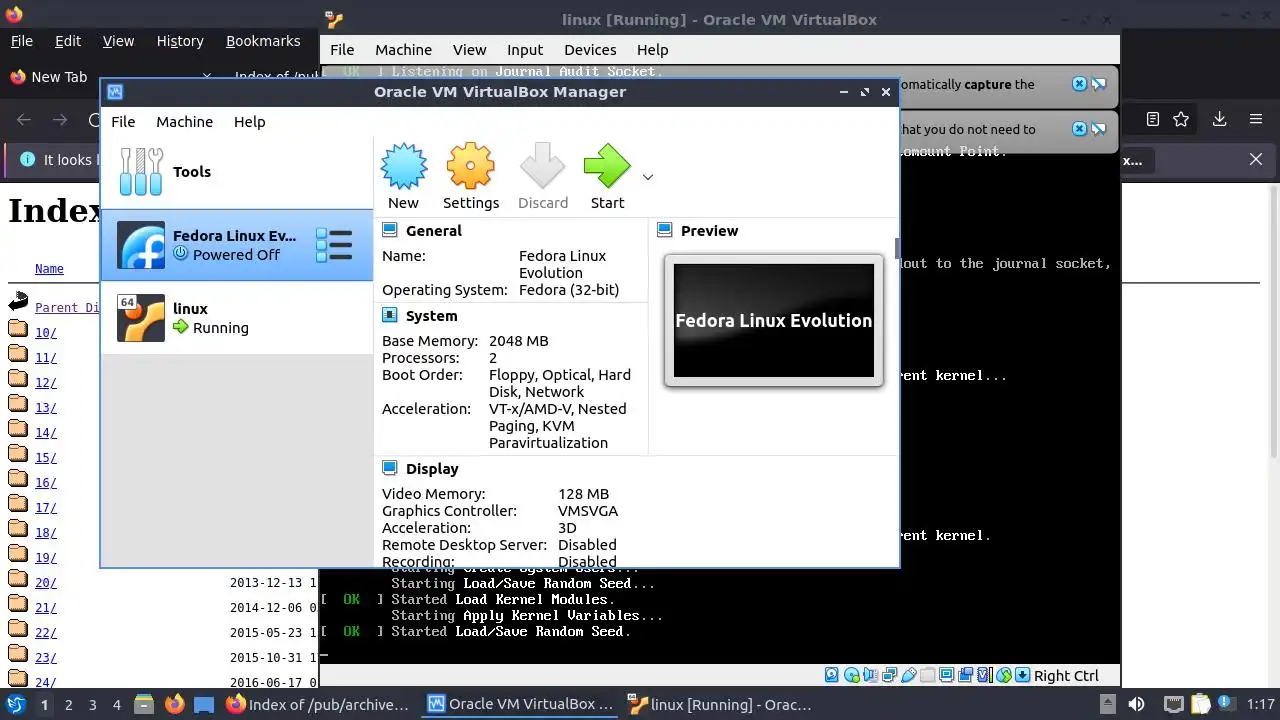Start the VM with the green arrow

(607, 166)
